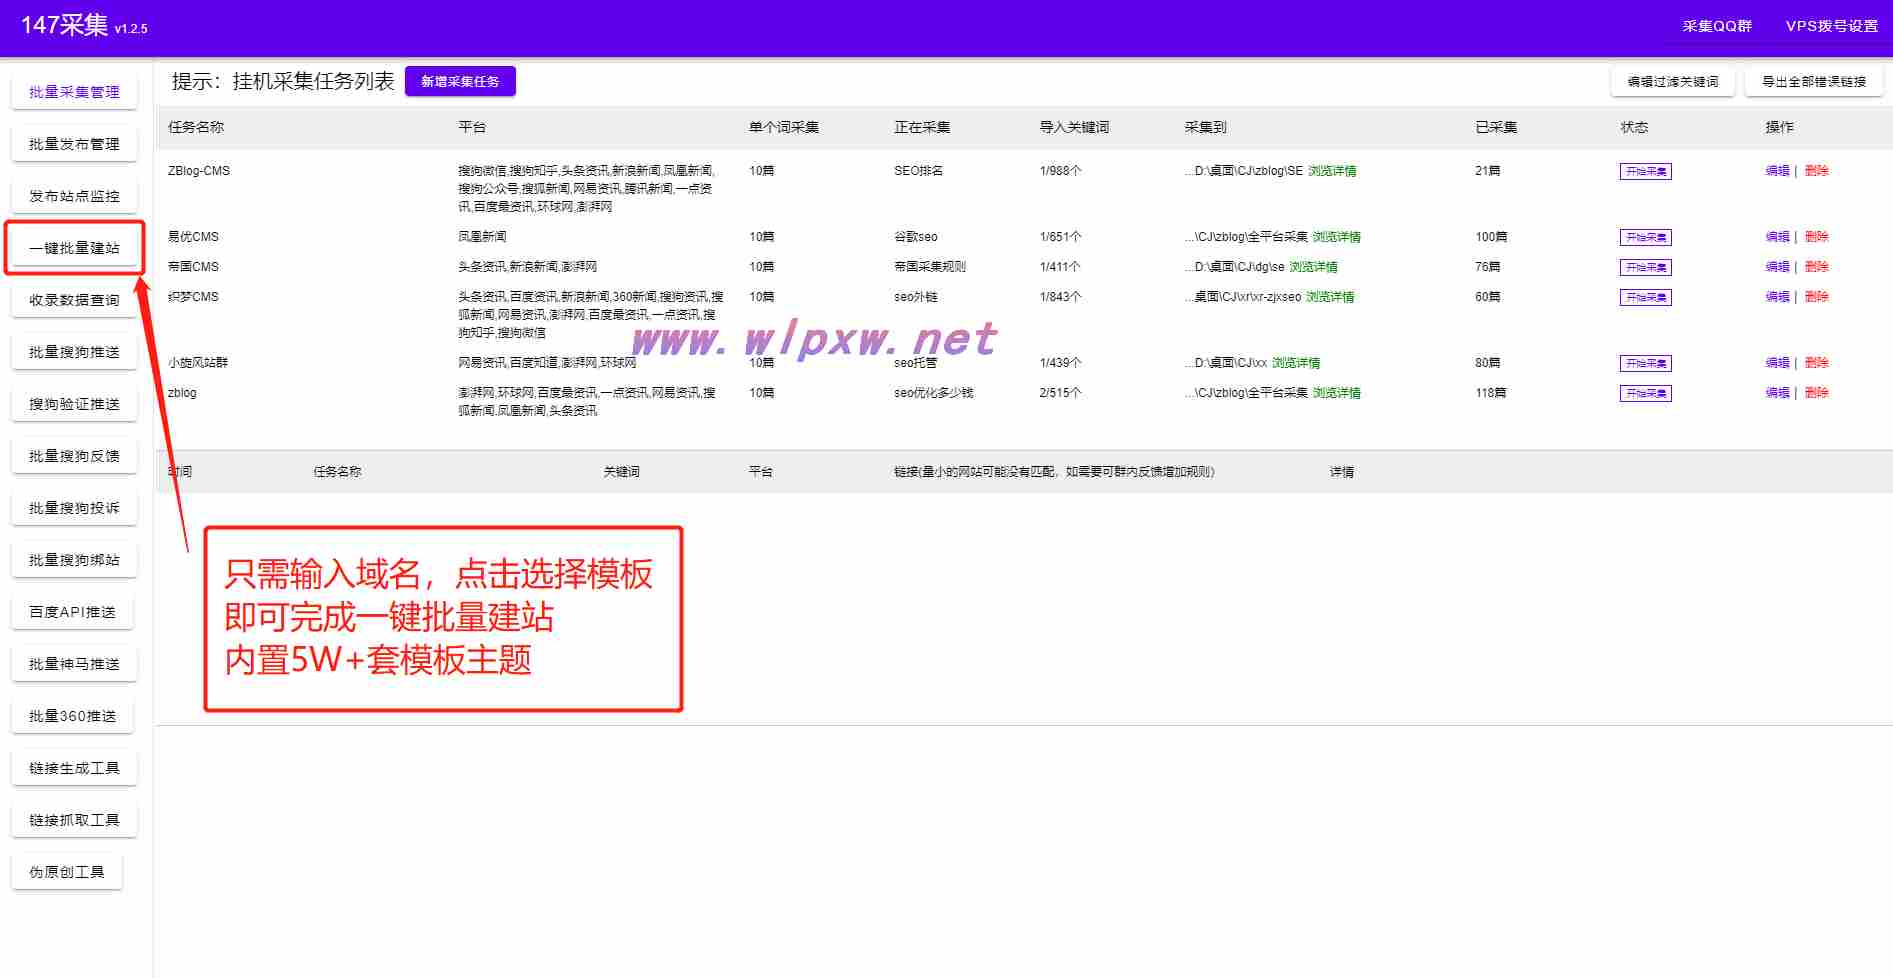
Task: Delete the 织梦CMS task
Action: 1816,297
